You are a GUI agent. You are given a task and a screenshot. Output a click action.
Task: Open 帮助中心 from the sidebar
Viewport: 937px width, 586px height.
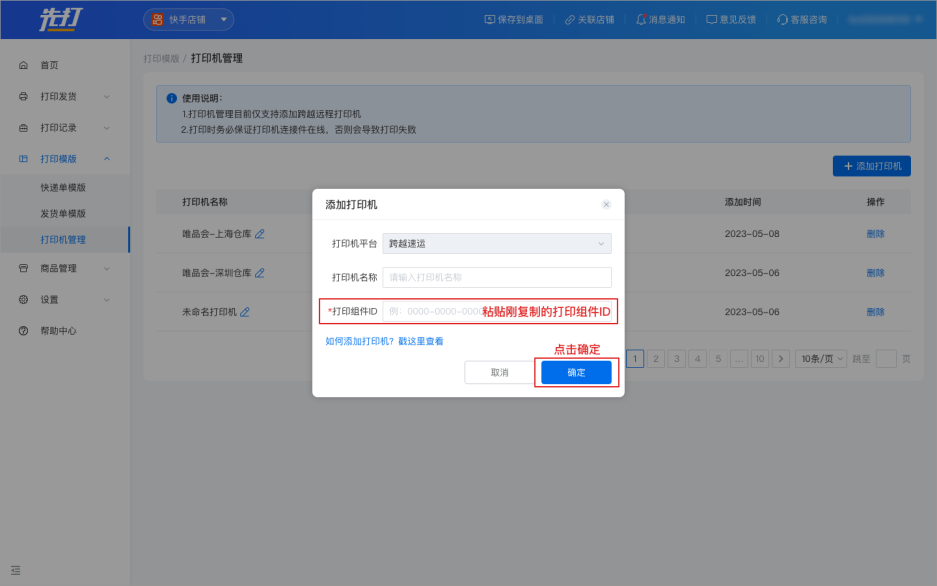[x=58, y=331]
